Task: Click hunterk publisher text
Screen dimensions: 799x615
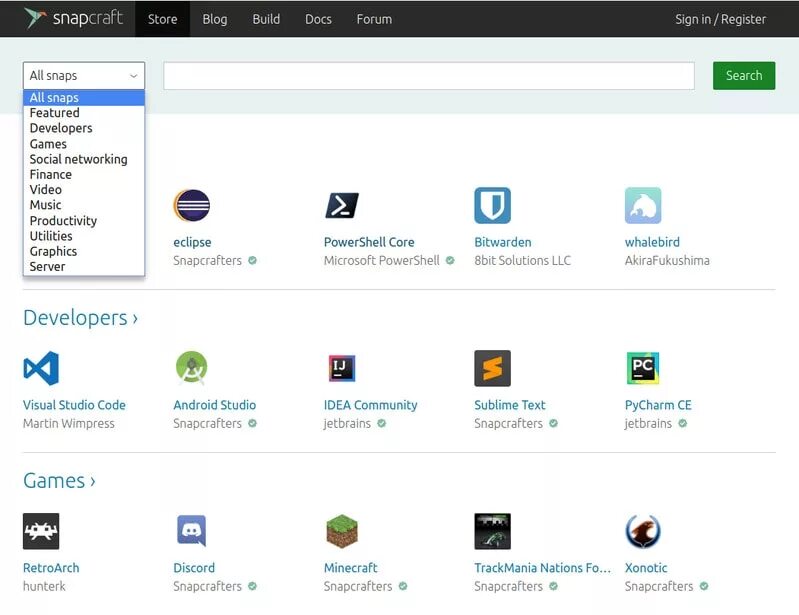Action: point(44,586)
